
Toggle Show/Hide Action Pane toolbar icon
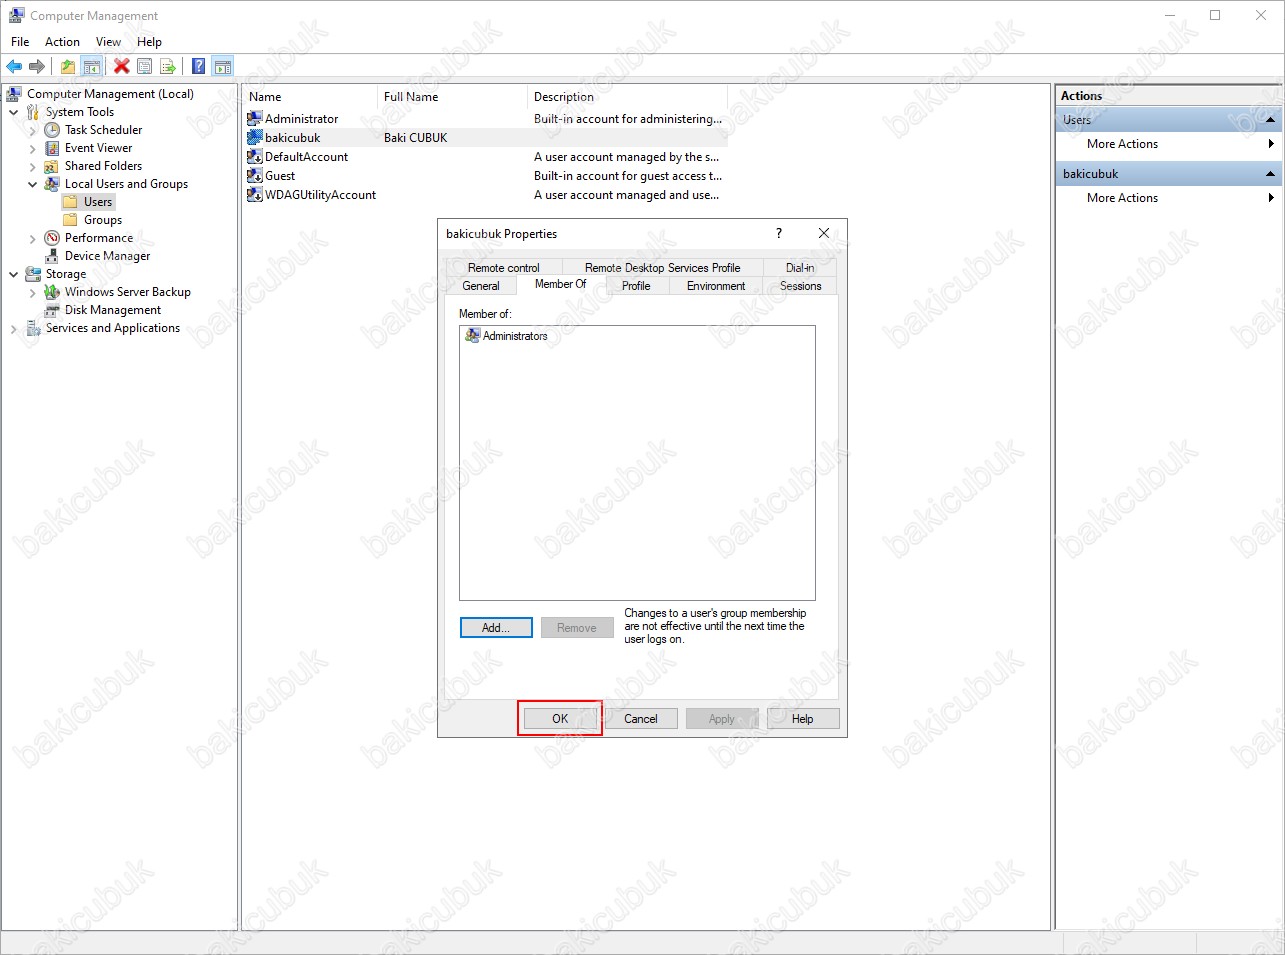(223, 67)
